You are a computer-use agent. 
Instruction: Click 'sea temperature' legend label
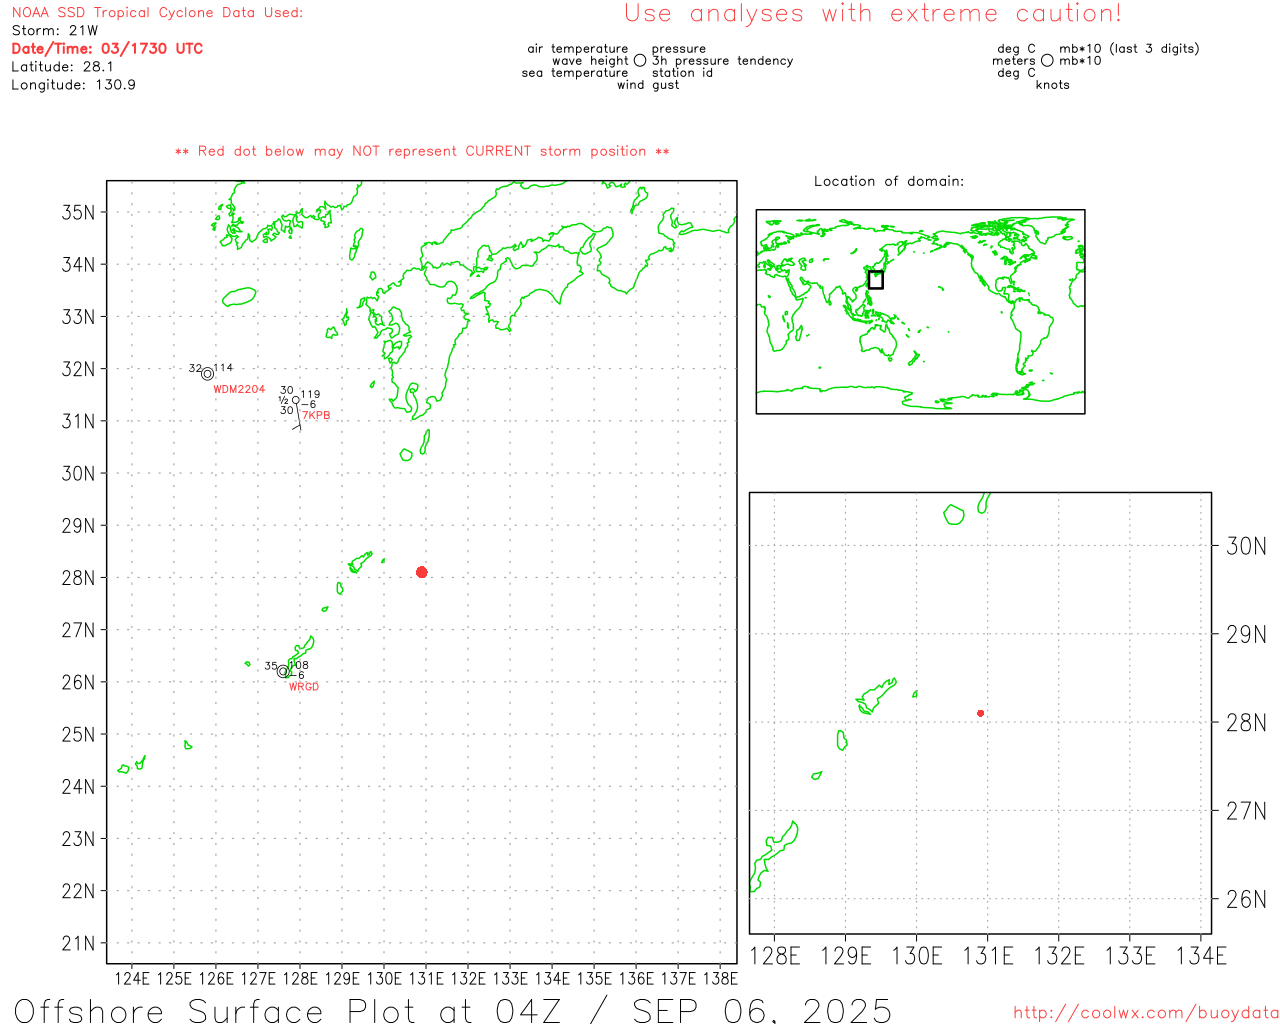click(x=575, y=73)
